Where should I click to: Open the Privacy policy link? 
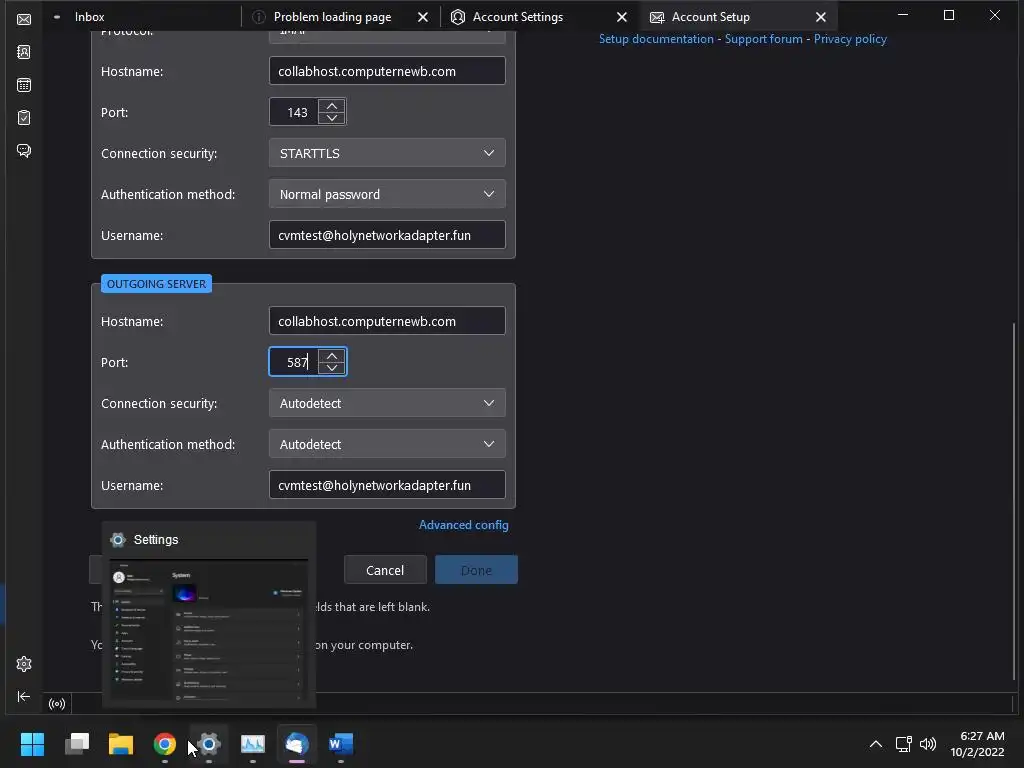pyautogui.click(x=850, y=39)
